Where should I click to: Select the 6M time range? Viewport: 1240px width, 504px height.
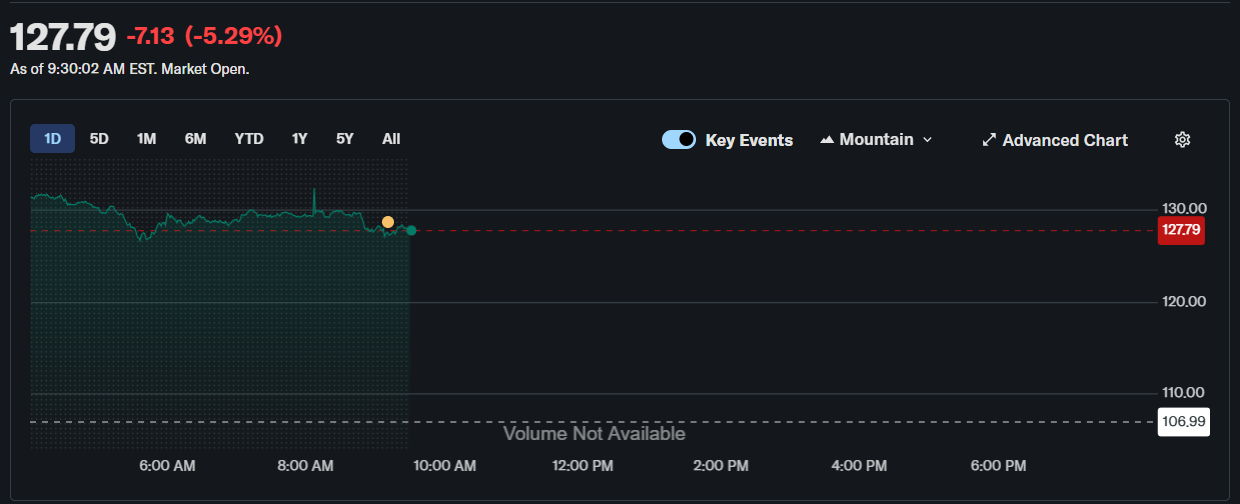(195, 139)
